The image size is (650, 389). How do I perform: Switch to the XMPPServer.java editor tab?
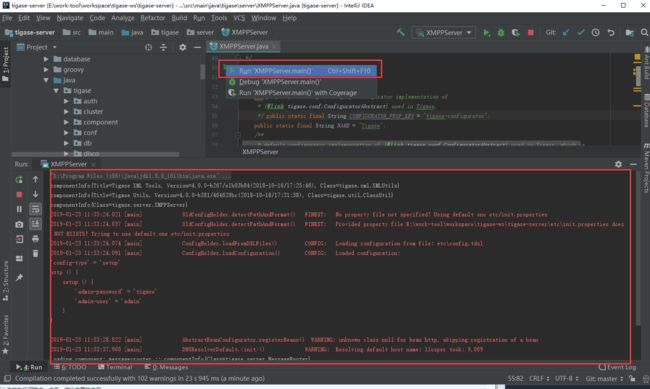click(243, 46)
